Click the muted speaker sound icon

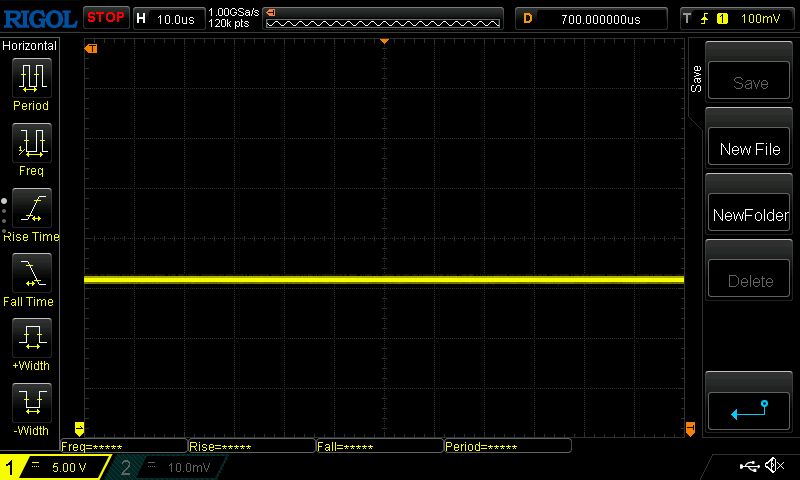click(774, 465)
